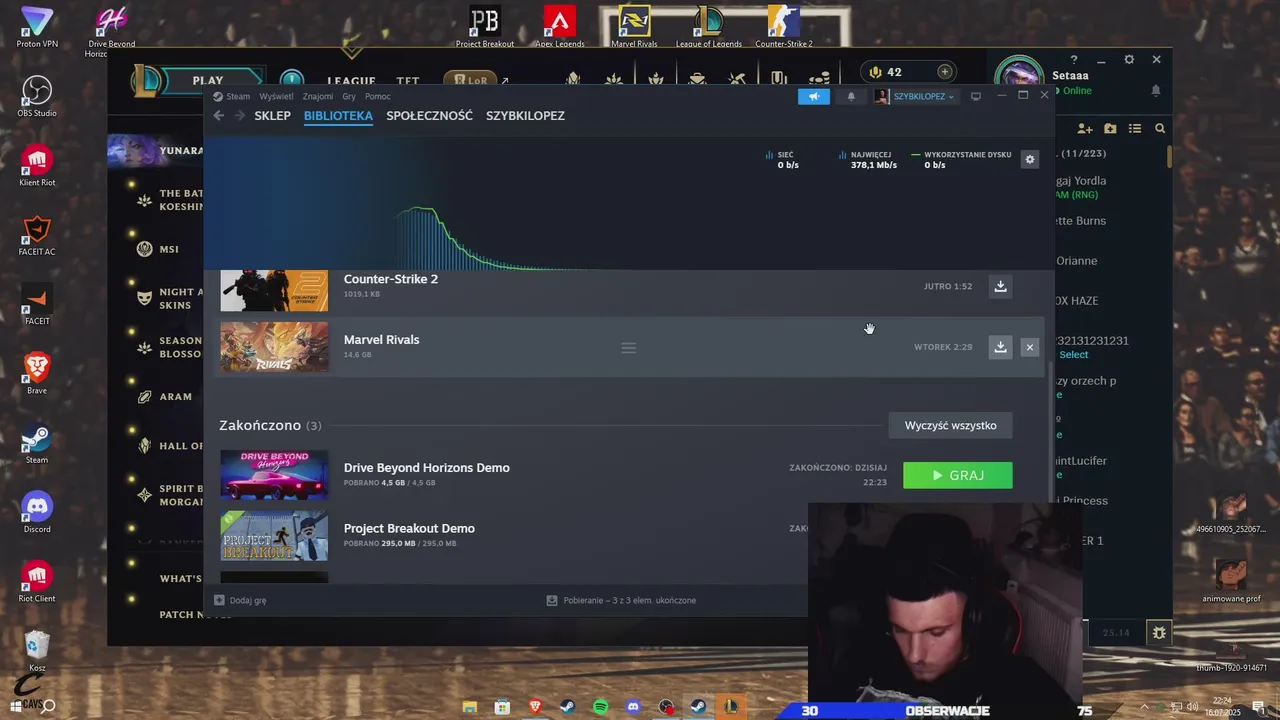Click add friend icon in League social
Image resolution: width=1280 pixels, height=720 pixels.
point(1085,129)
